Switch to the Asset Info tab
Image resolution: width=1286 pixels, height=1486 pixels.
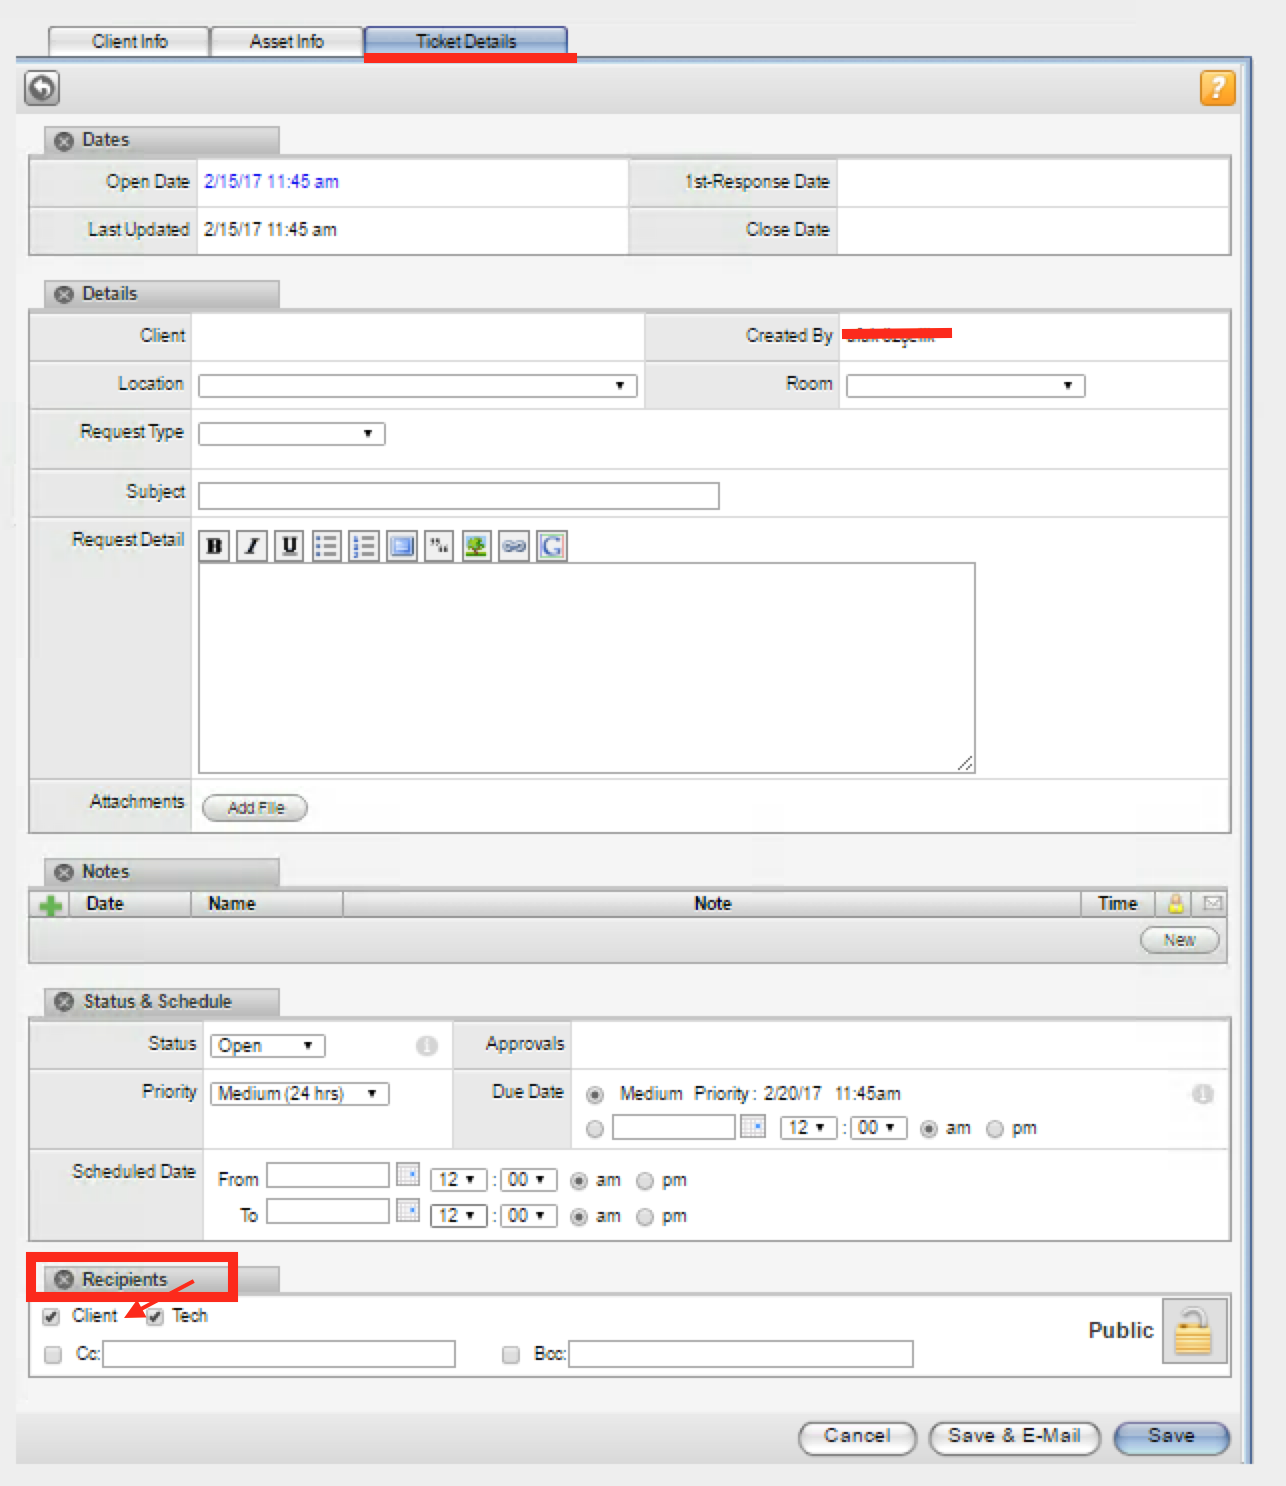point(285,41)
